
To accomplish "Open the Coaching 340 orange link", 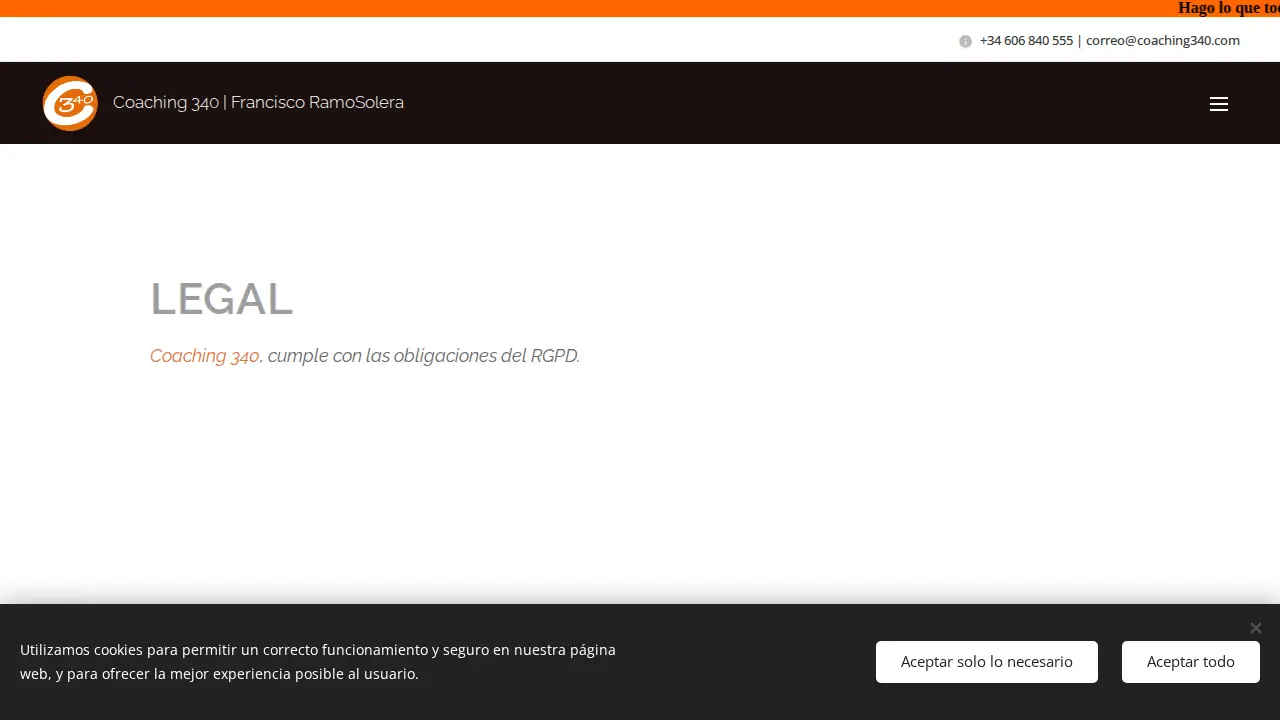I will 205,356.
